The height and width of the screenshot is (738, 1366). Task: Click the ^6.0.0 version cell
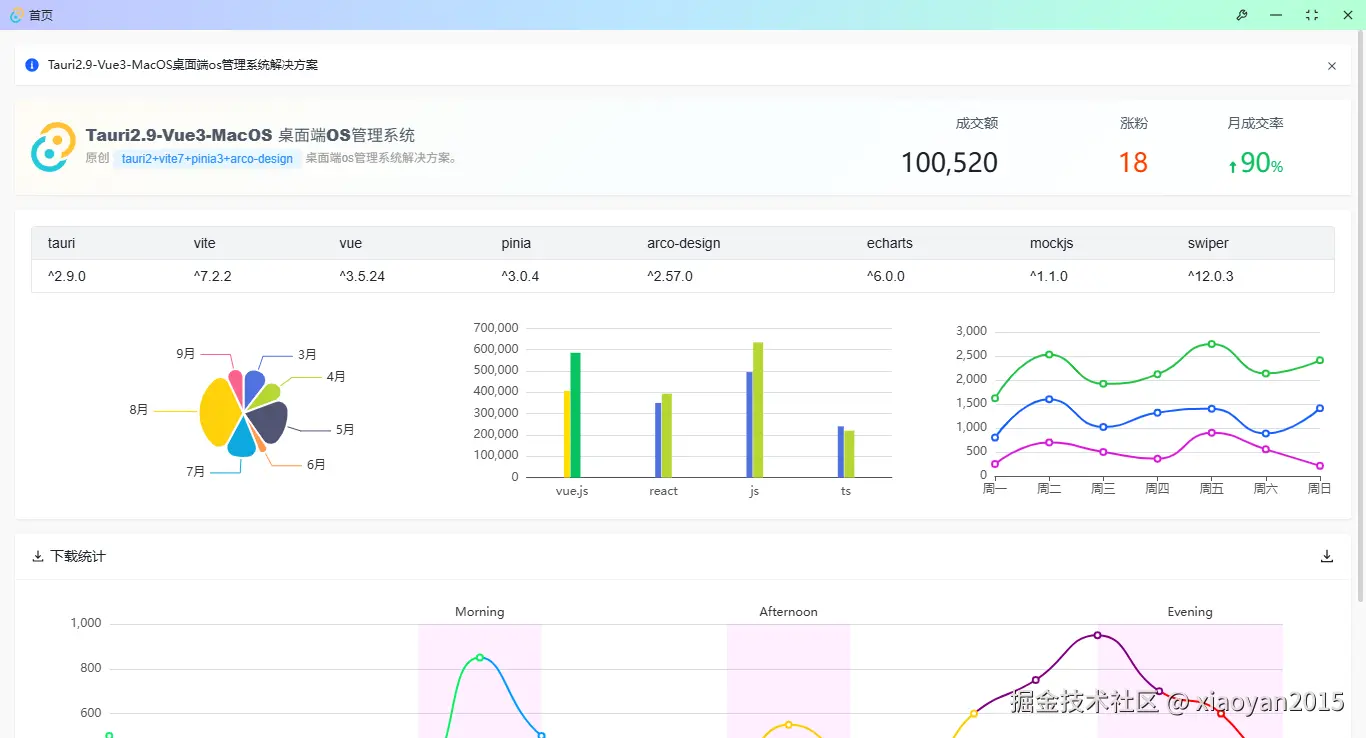pos(886,276)
